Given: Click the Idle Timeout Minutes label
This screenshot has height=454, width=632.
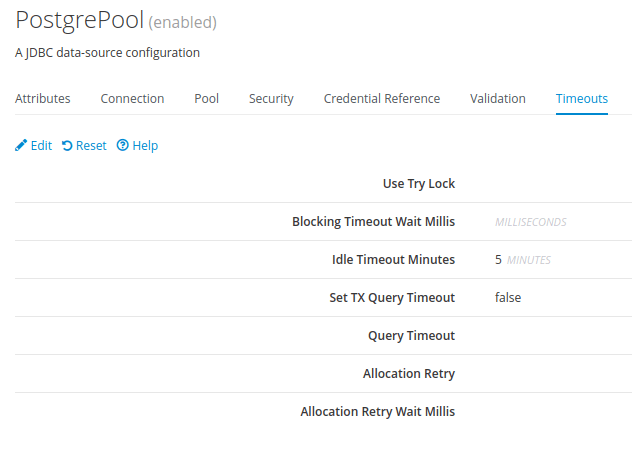Looking at the screenshot, I should point(393,259).
